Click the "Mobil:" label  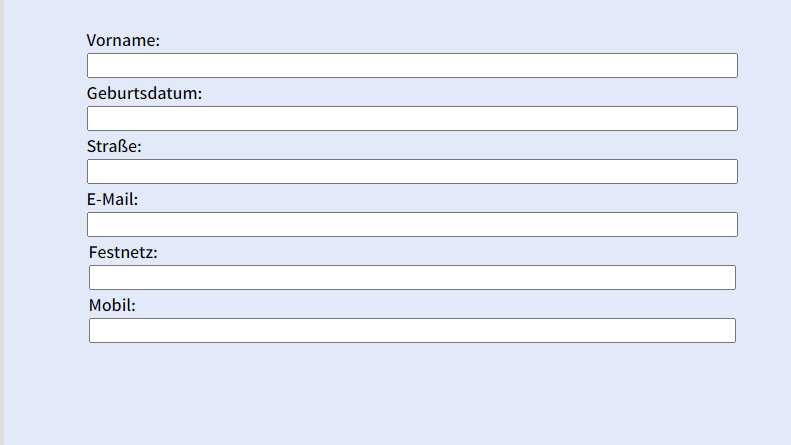tap(112, 305)
